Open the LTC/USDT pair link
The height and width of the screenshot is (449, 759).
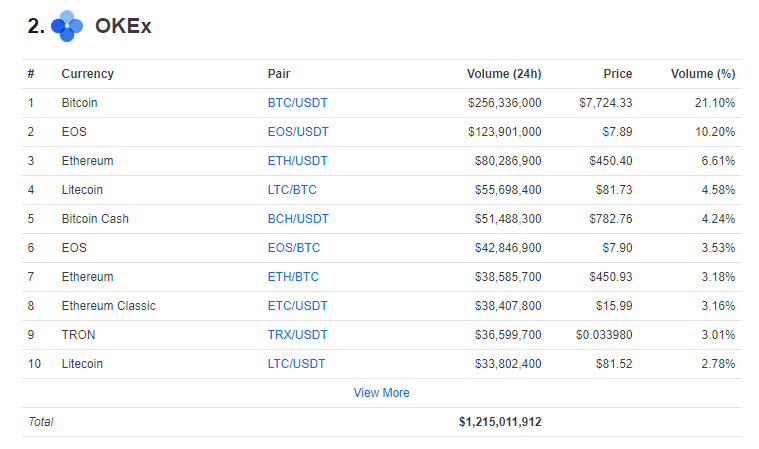[296, 364]
